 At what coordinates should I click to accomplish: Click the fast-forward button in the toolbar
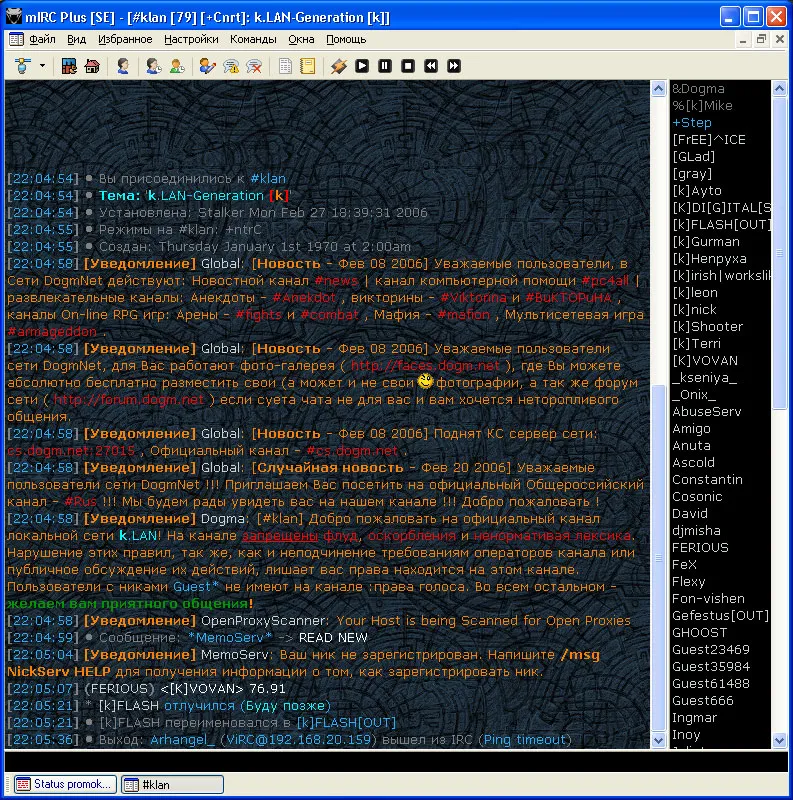[454, 66]
